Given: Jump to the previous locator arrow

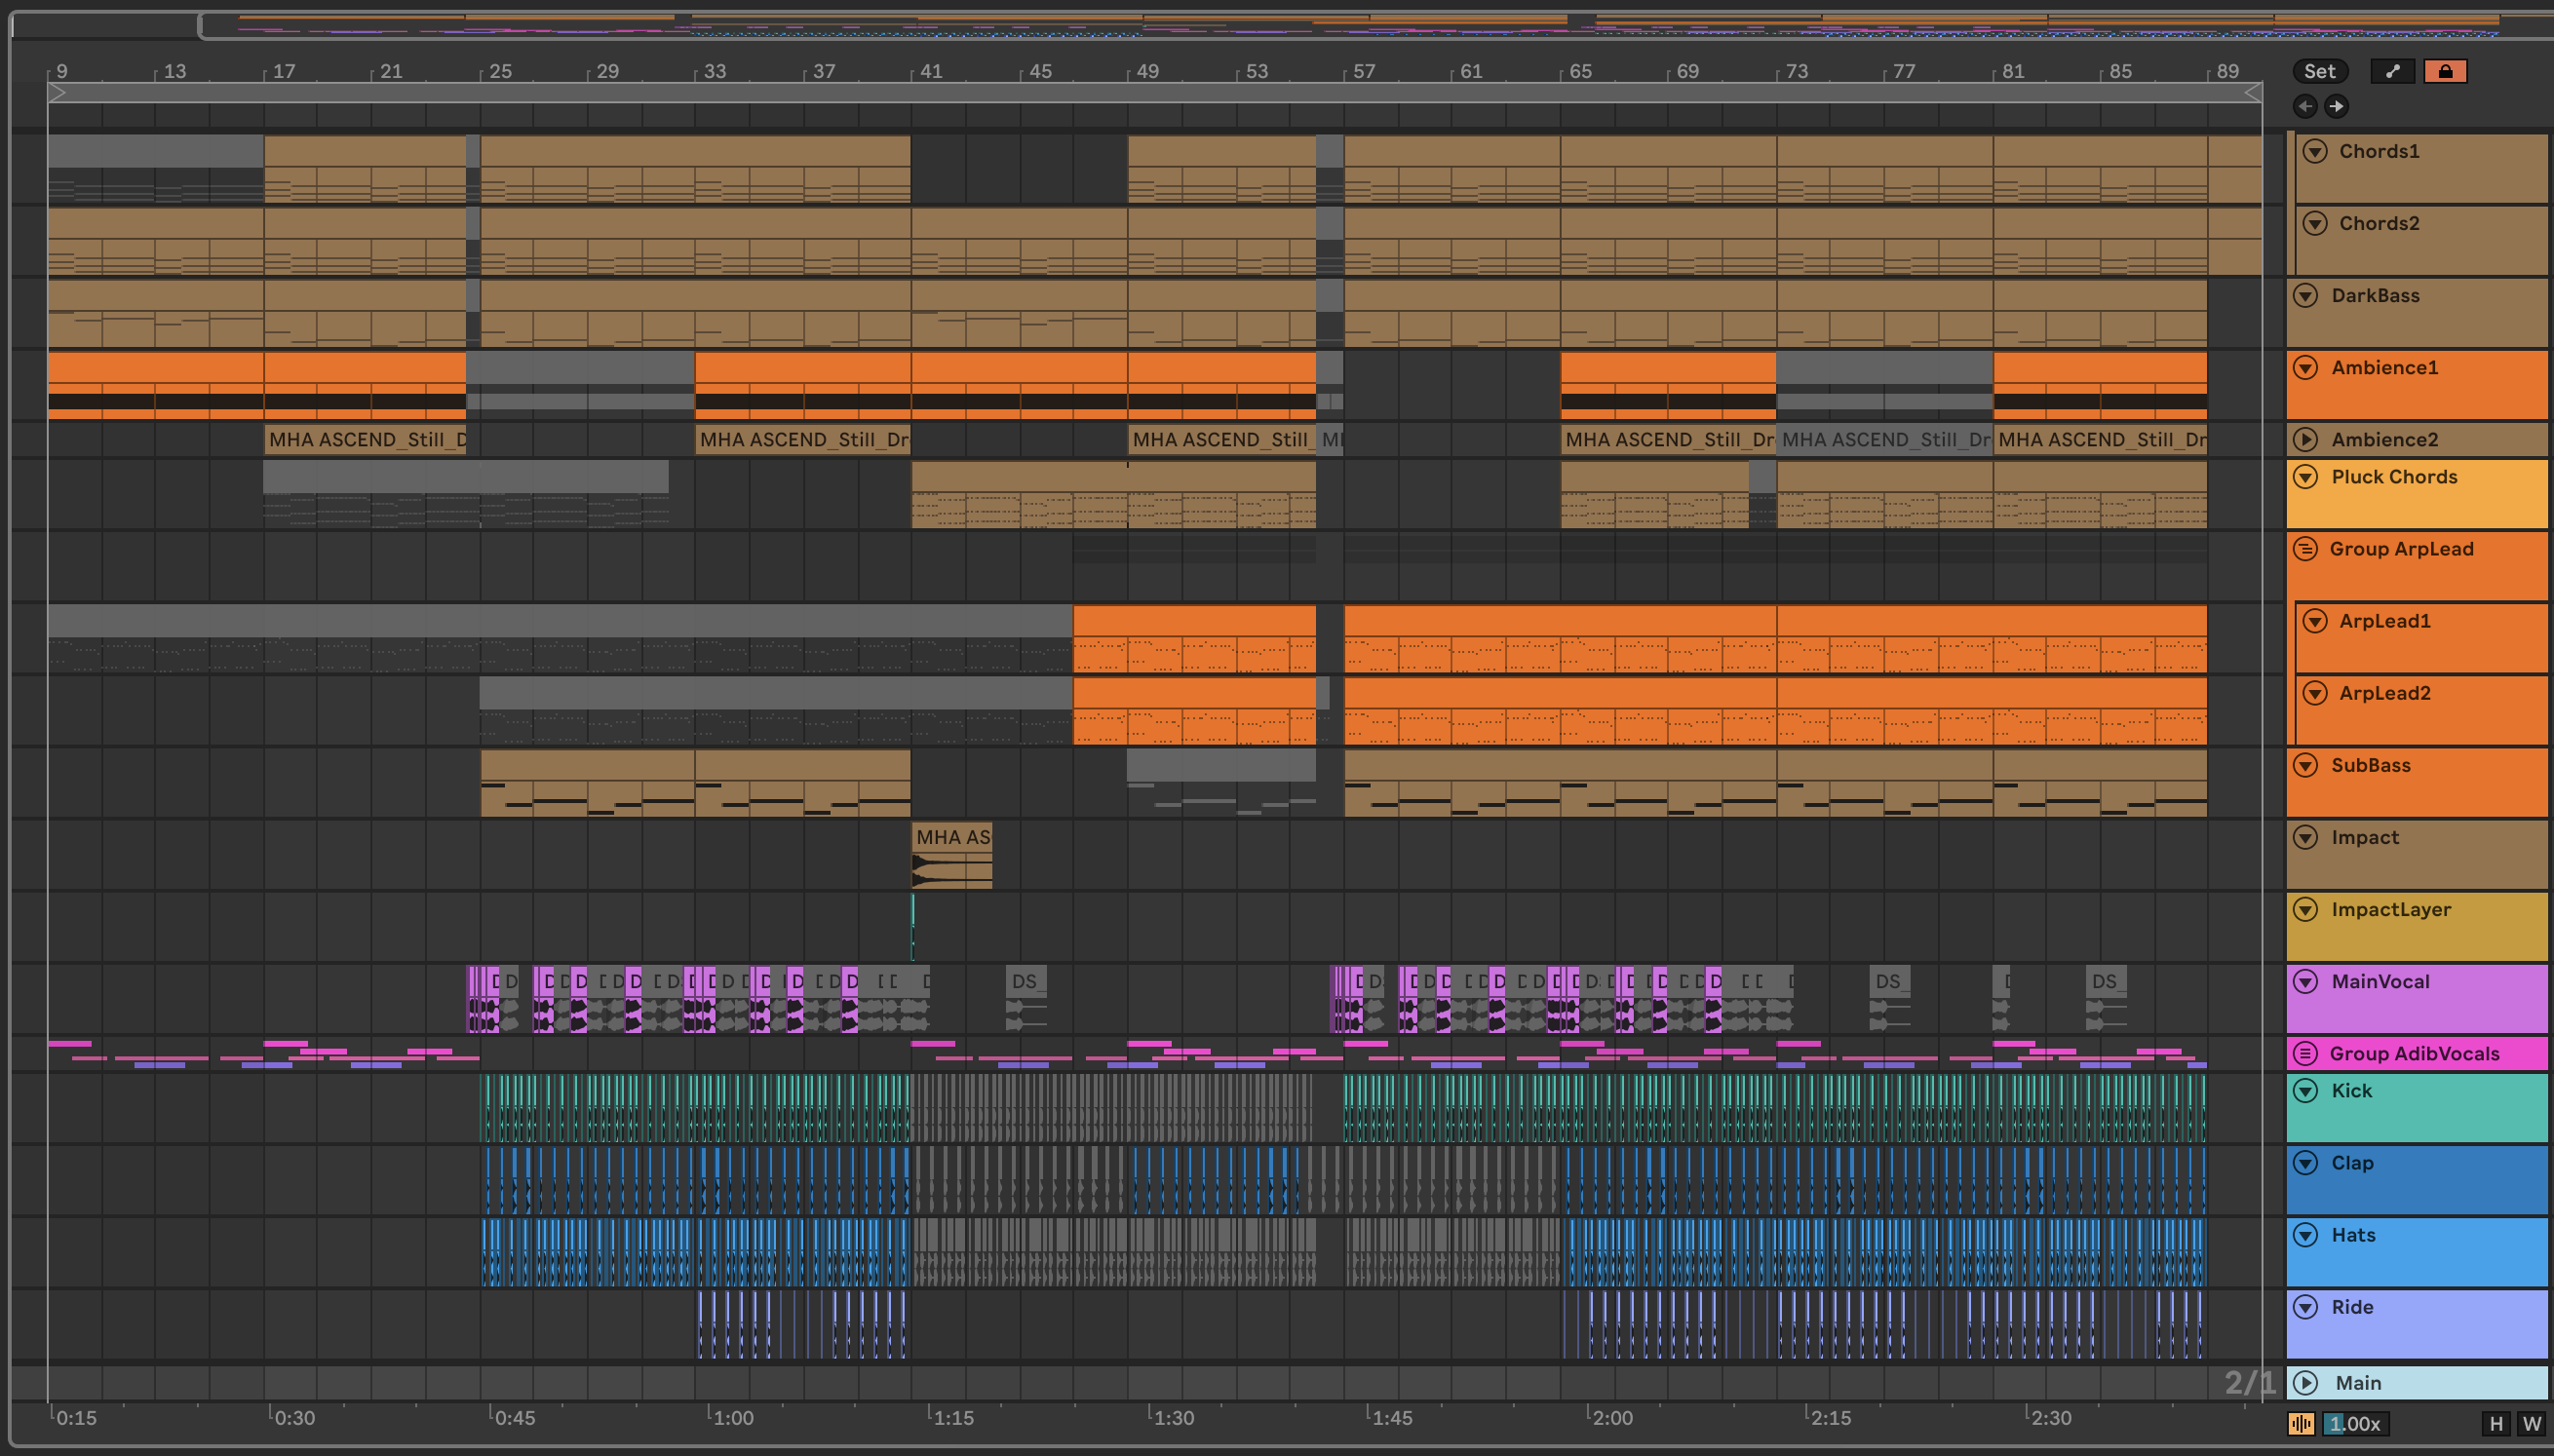Looking at the screenshot, I should (2305, 106).
